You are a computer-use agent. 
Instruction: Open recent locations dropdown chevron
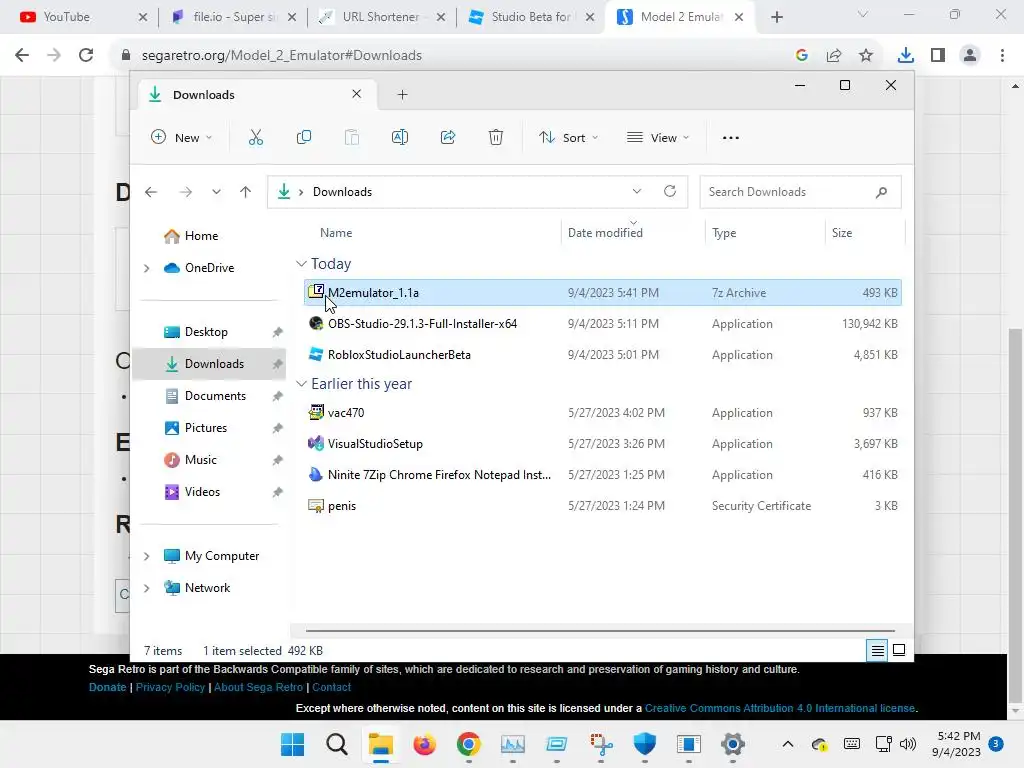tap(216, 192)
